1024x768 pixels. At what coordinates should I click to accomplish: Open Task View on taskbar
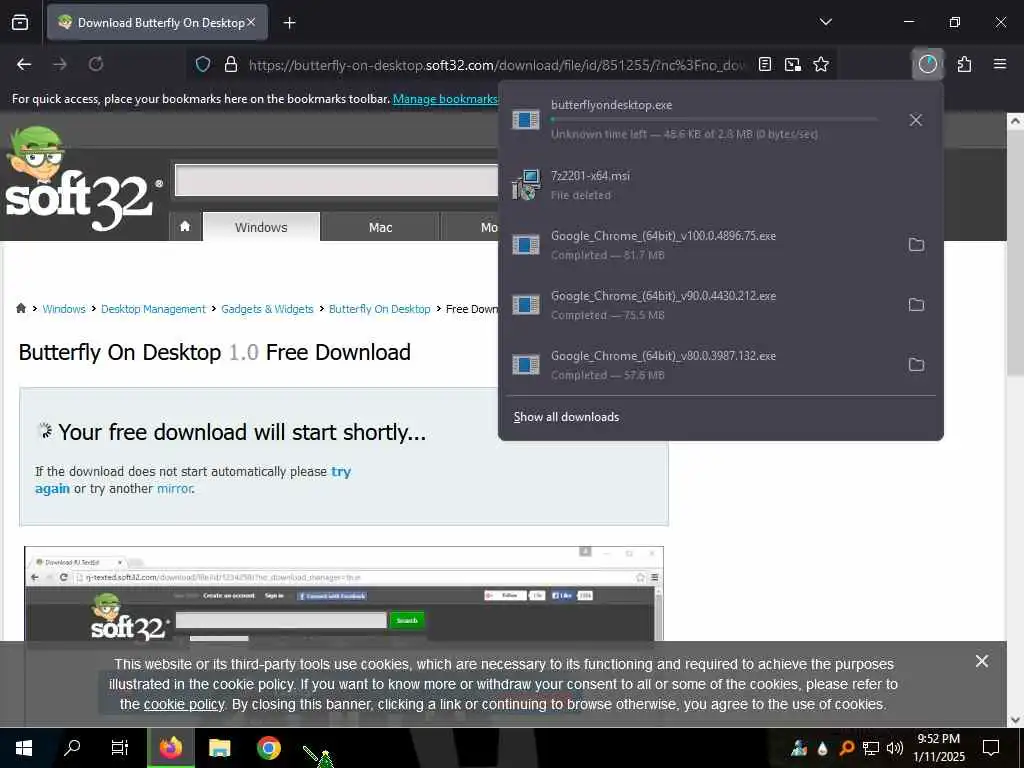click(x=120, y=748)
